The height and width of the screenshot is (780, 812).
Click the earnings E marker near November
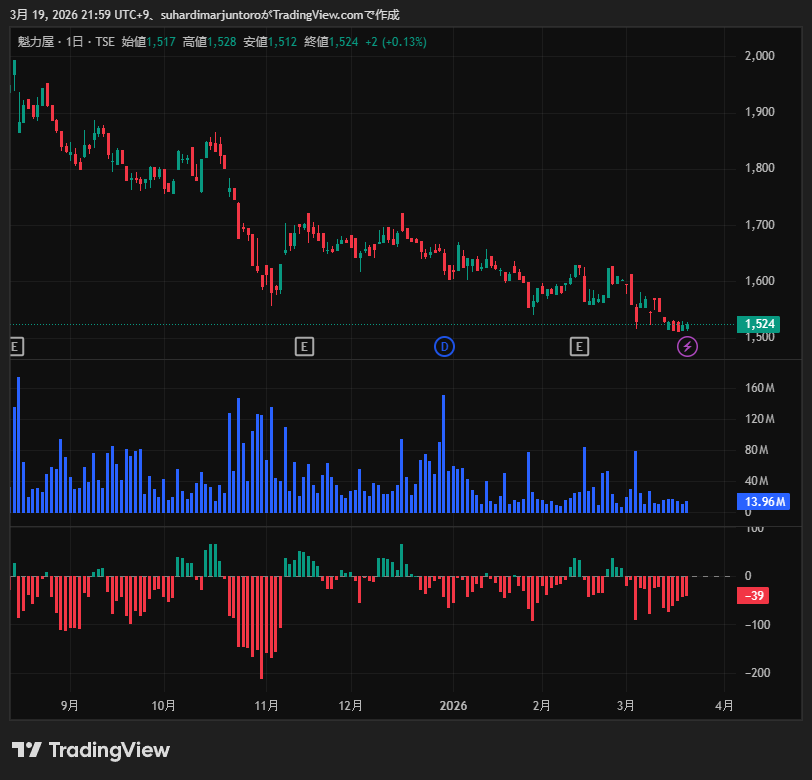click(x=304, y=346)
